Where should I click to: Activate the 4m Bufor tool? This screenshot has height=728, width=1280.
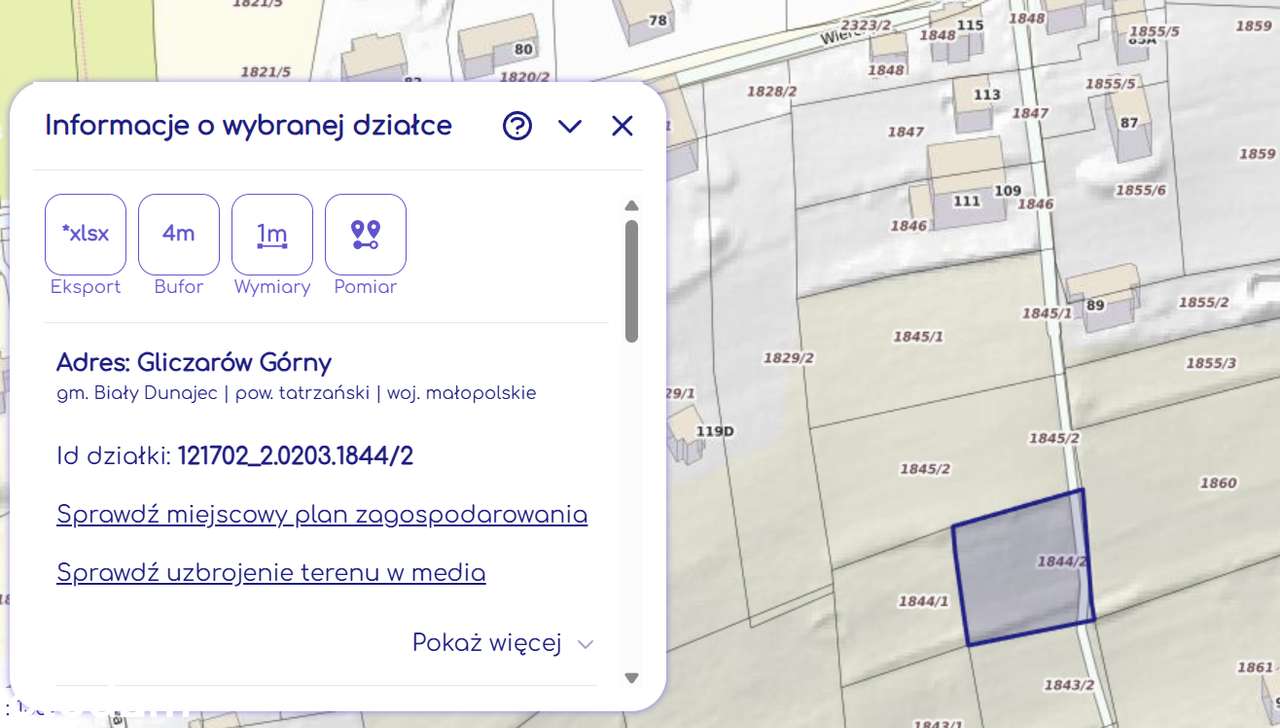(x=178, y=234)
